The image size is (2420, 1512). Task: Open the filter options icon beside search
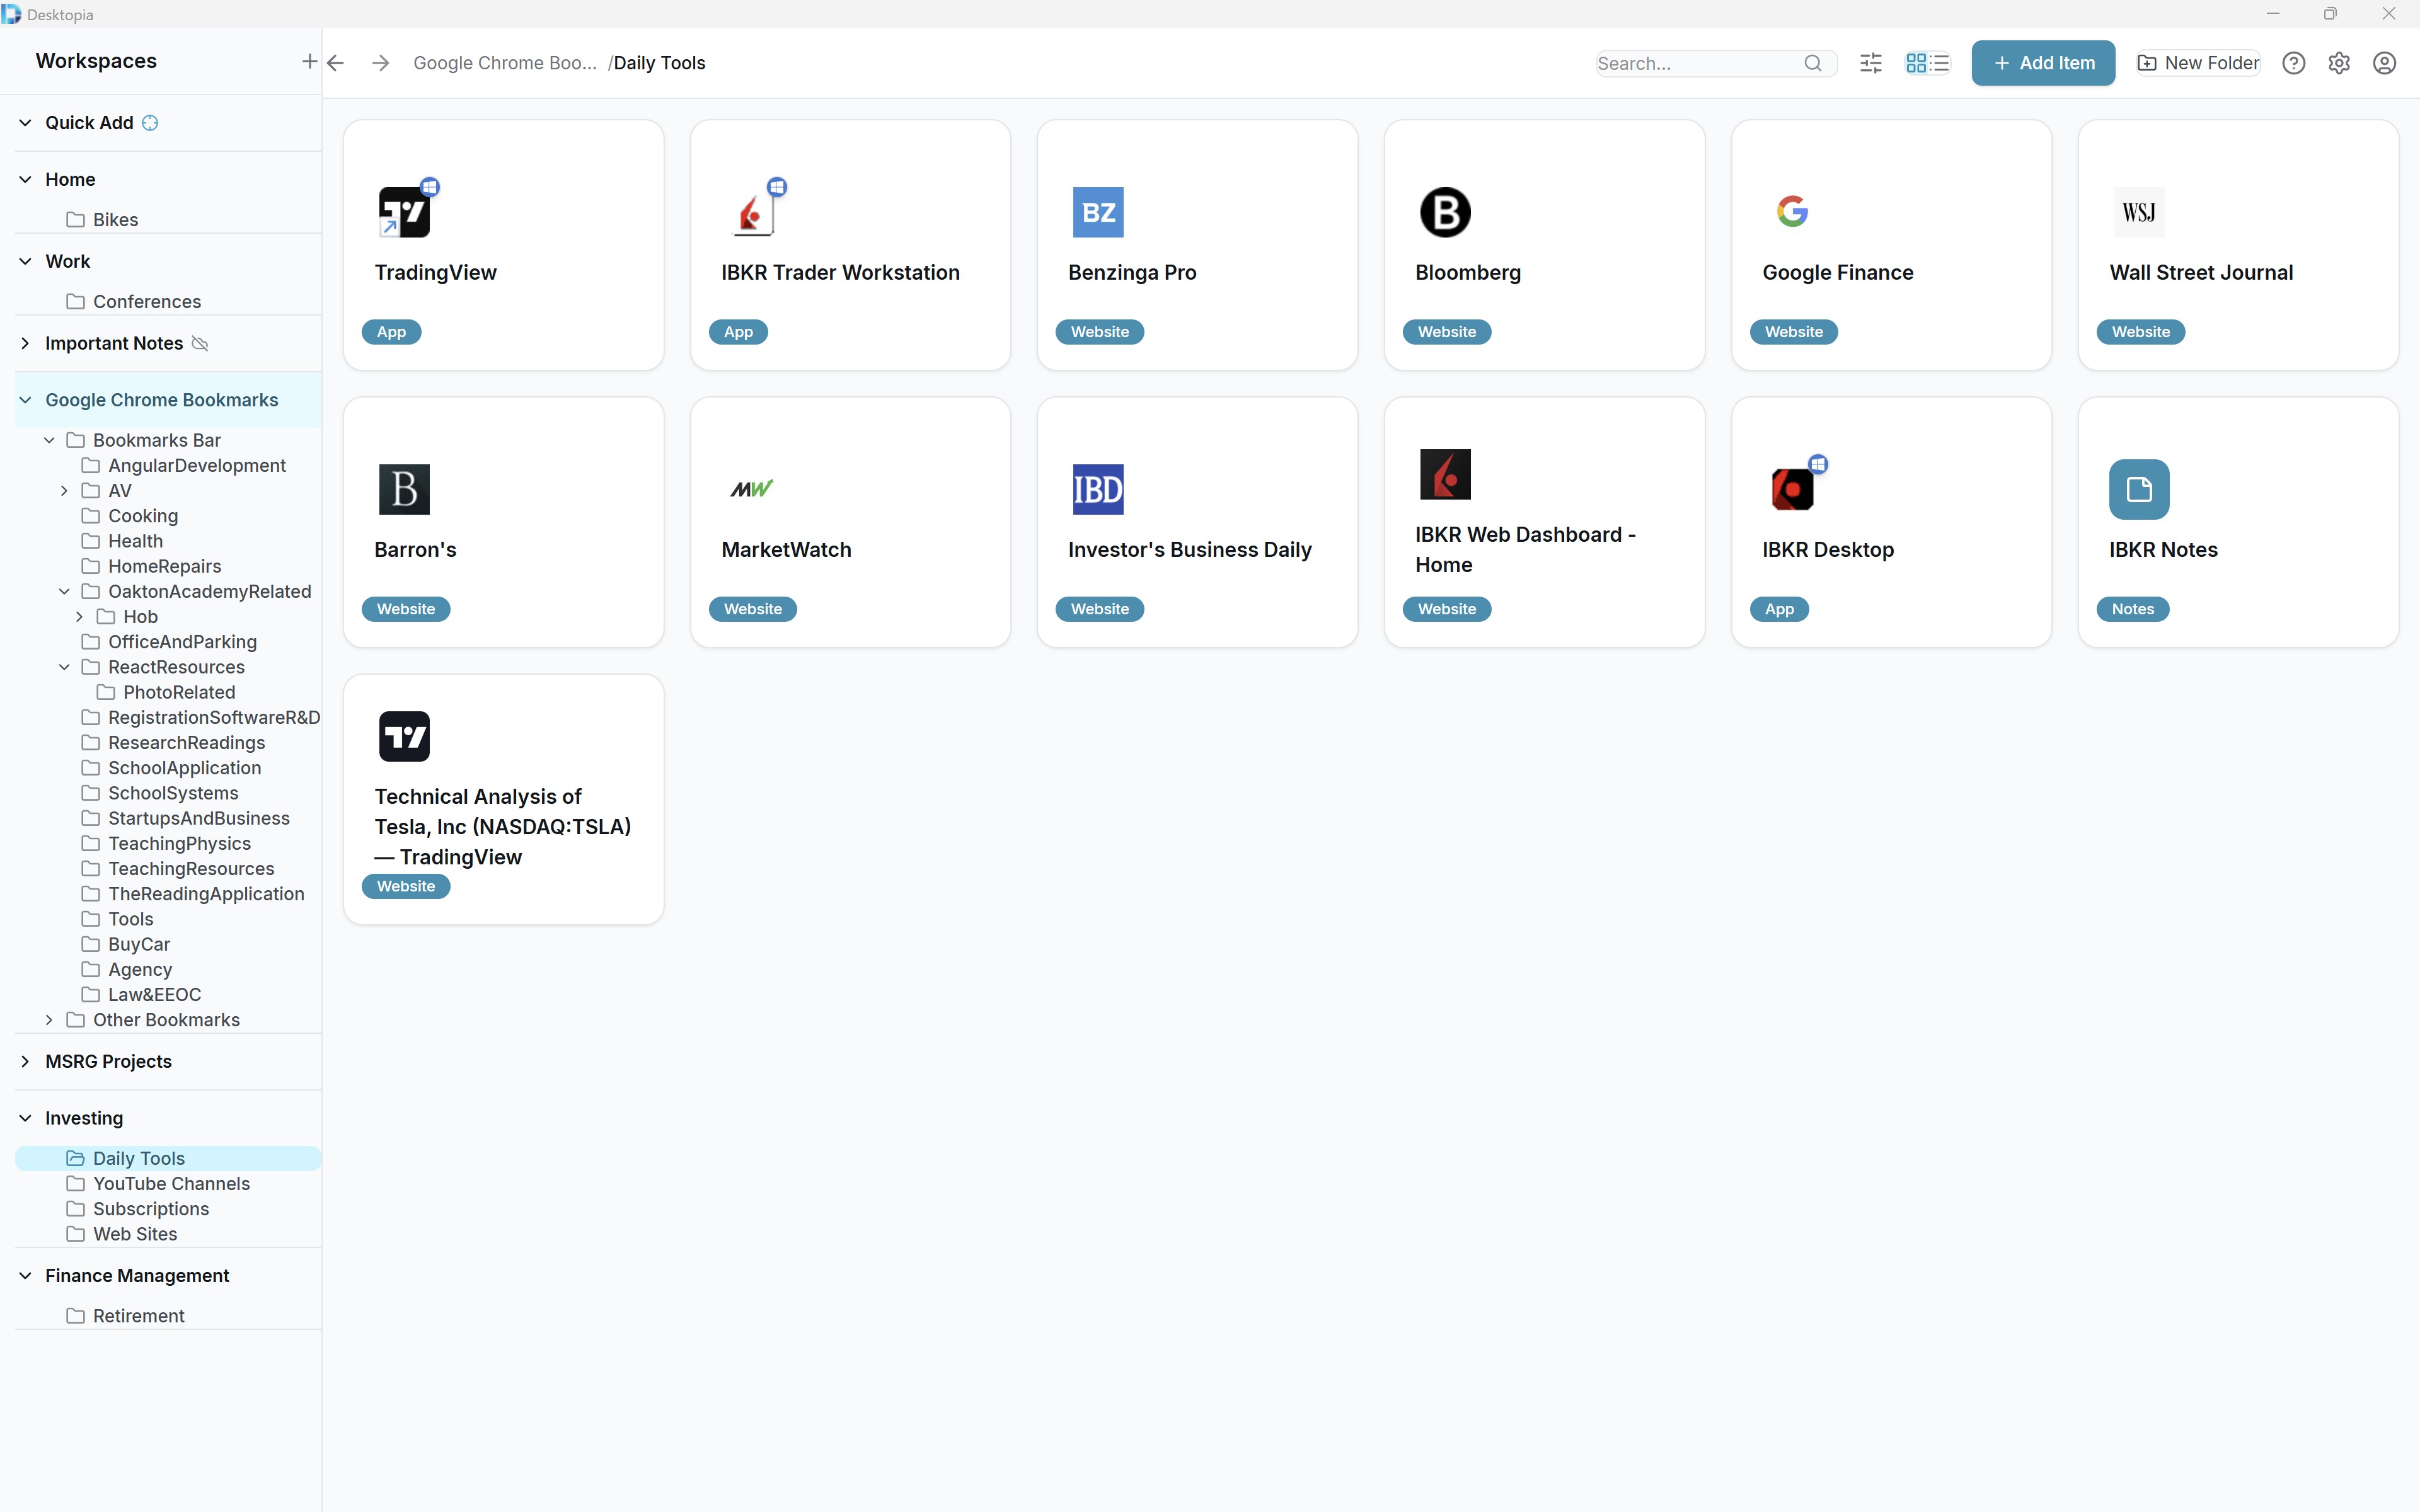[1870, 62]
